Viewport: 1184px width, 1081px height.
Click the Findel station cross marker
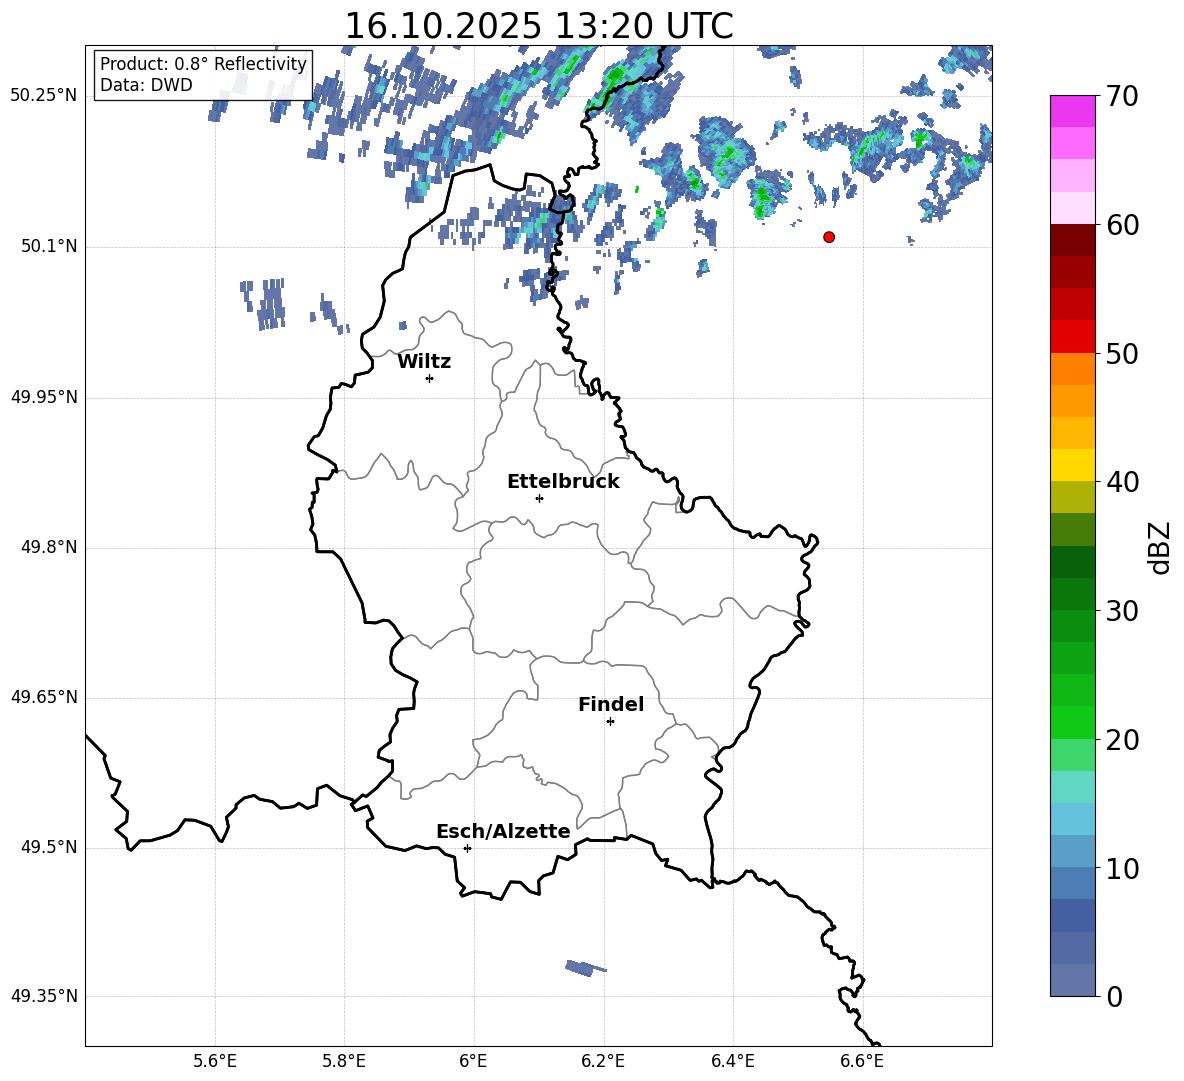610,722
